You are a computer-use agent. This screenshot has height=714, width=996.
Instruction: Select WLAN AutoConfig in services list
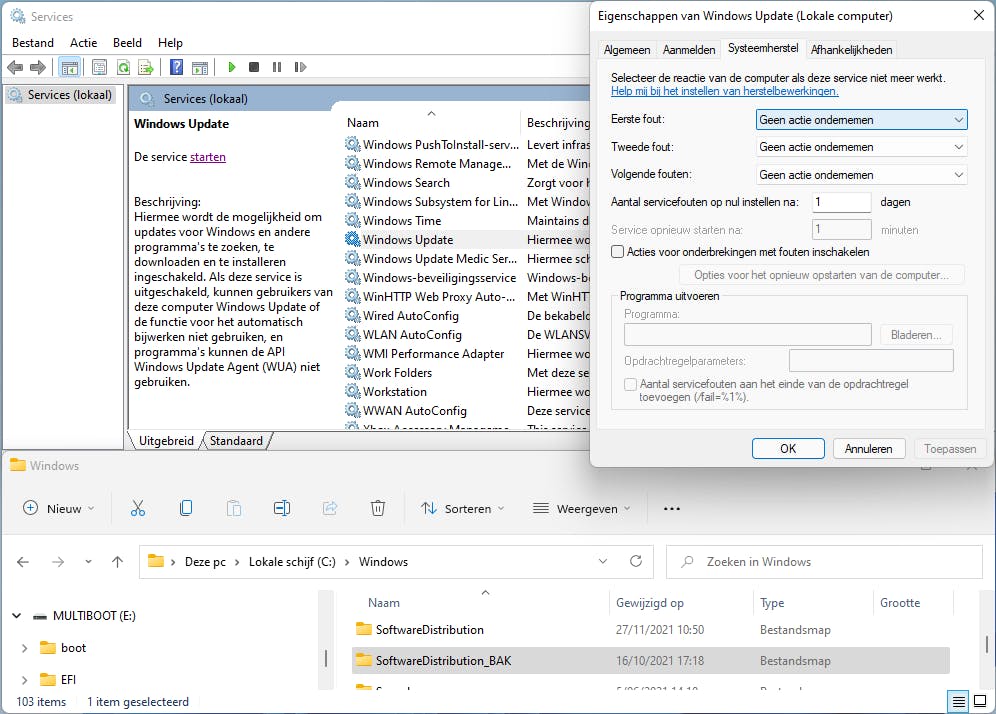(x=412, y=335)
